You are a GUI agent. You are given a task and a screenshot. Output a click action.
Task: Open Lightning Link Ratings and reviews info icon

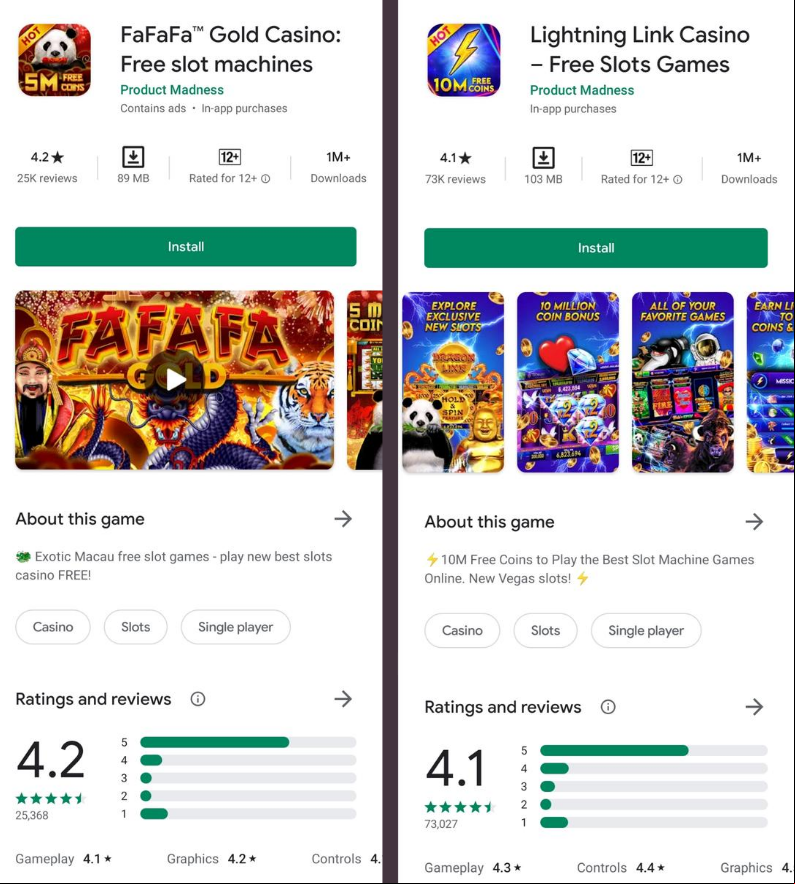[x=608, y=707]
